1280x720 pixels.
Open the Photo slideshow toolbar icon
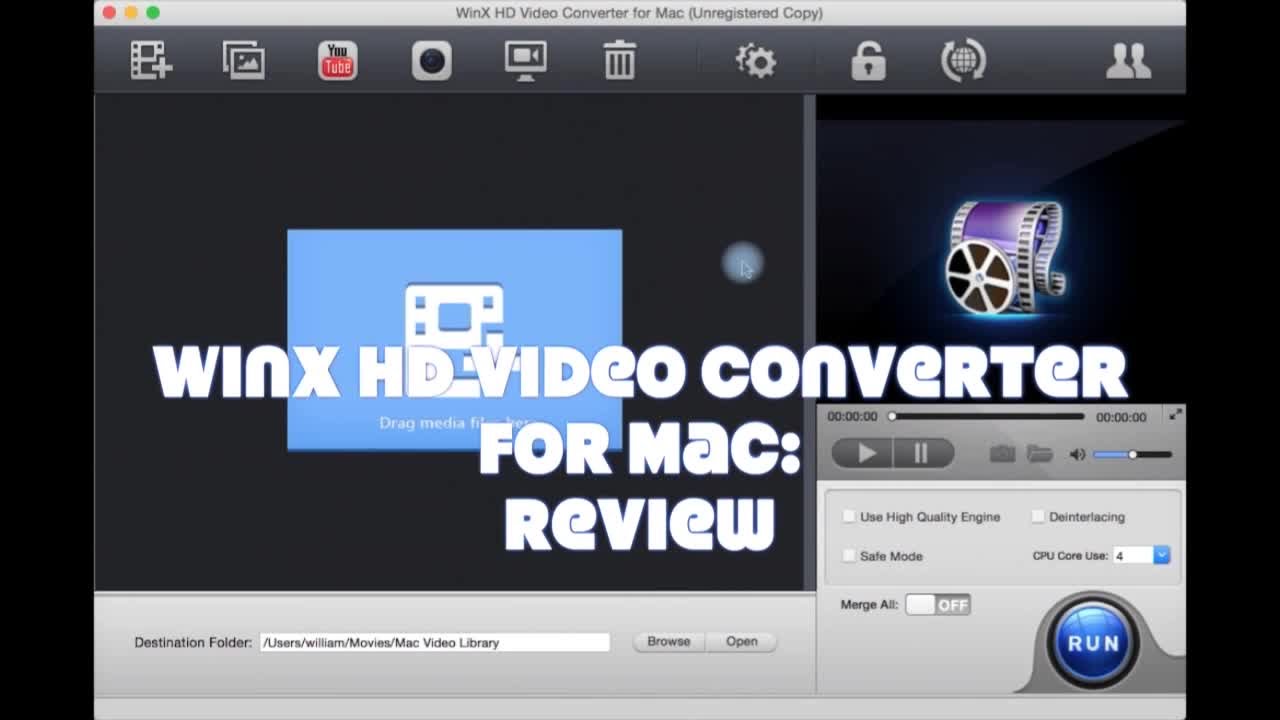pos(243,60)
